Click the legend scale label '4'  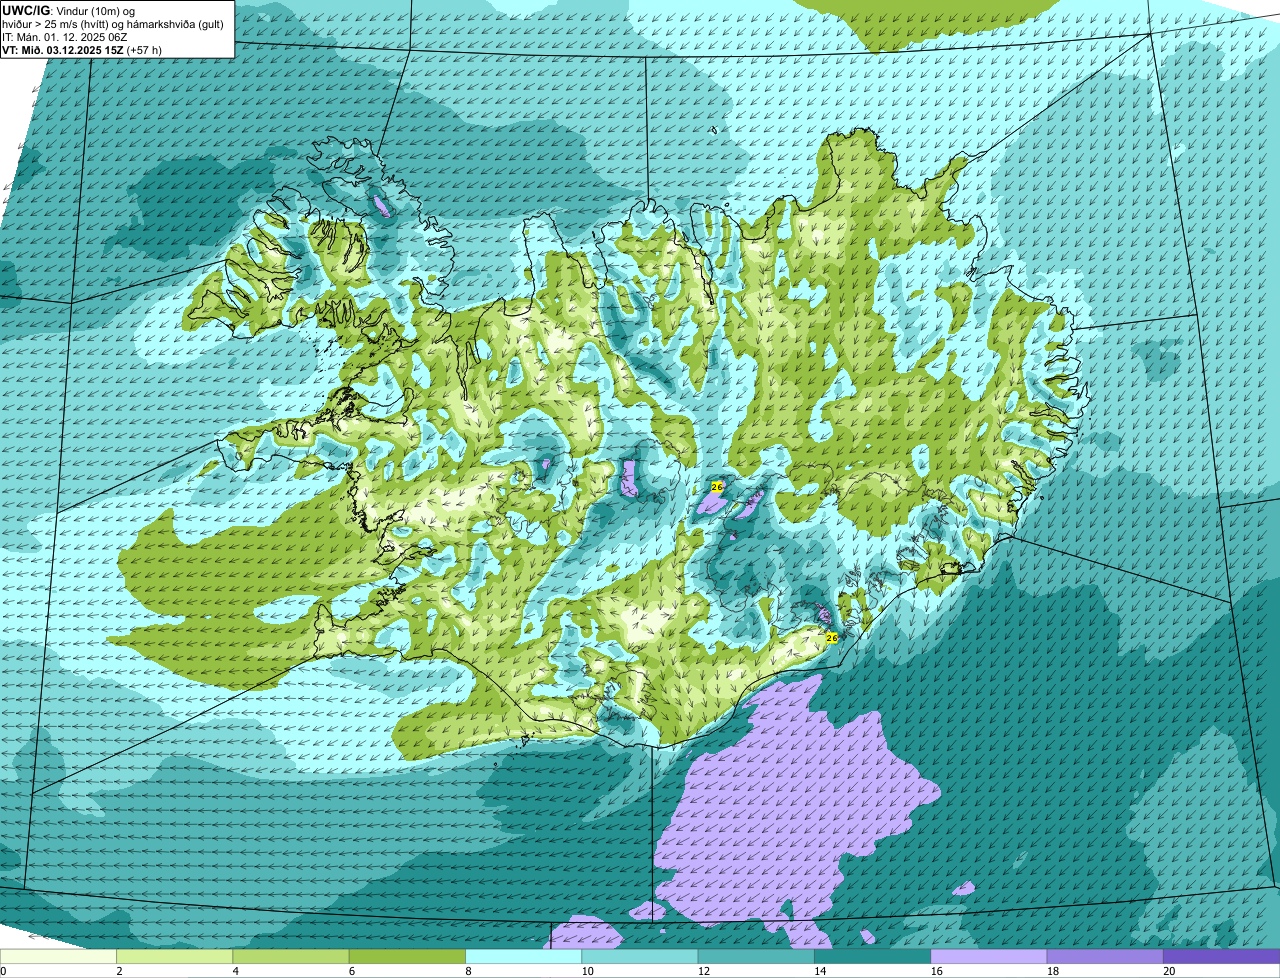pyautogui.click(x=235, y=971)
